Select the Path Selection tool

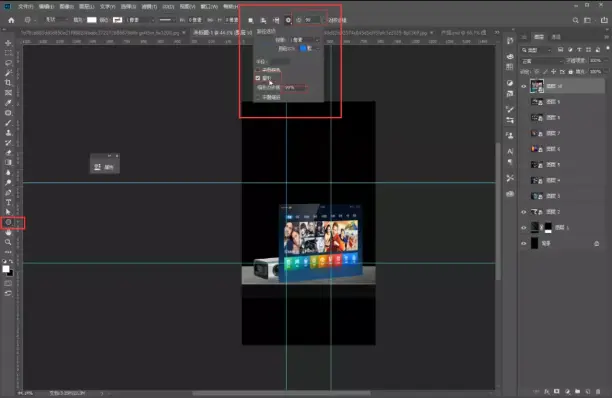[x=8, y=212]
